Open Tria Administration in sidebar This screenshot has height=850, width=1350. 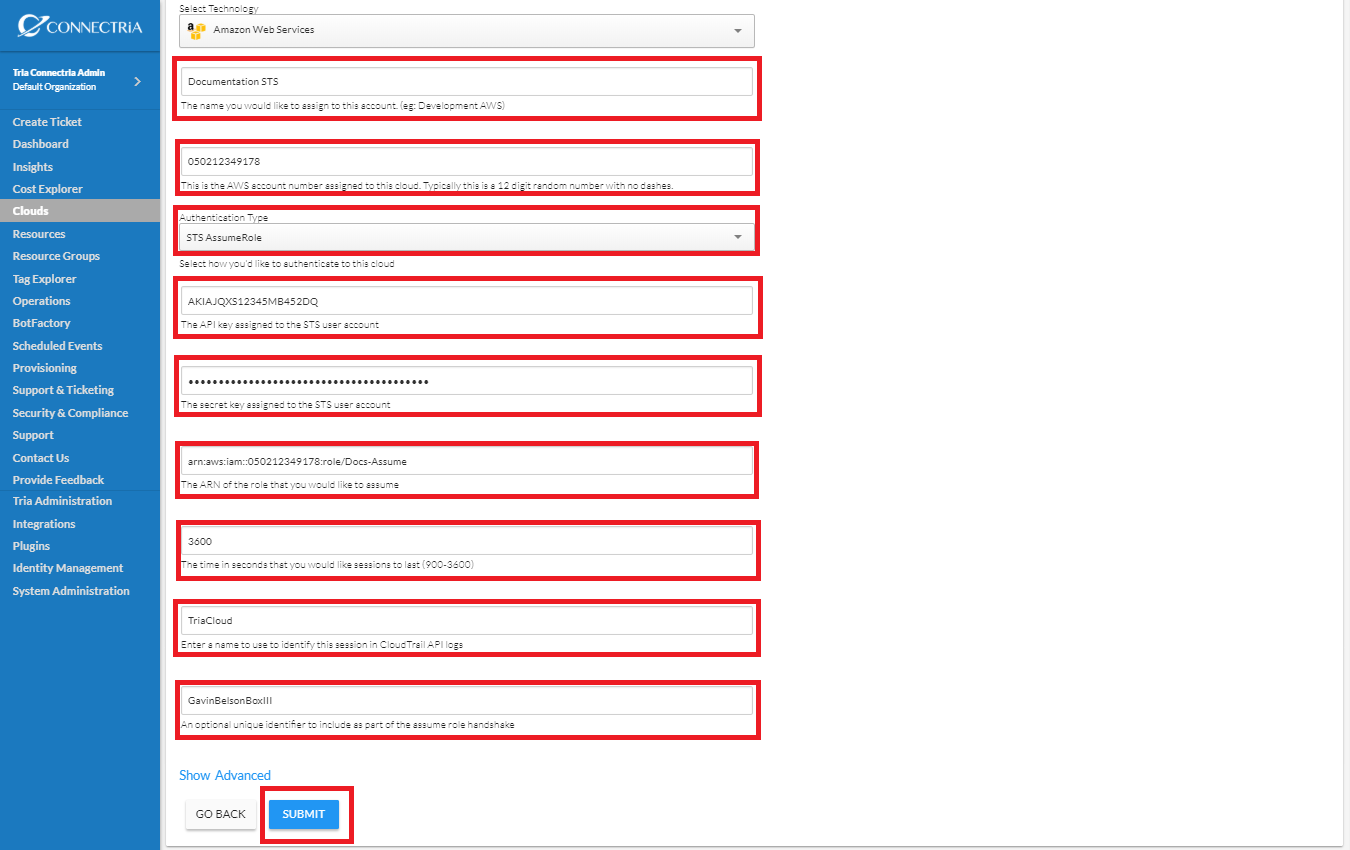62,501
